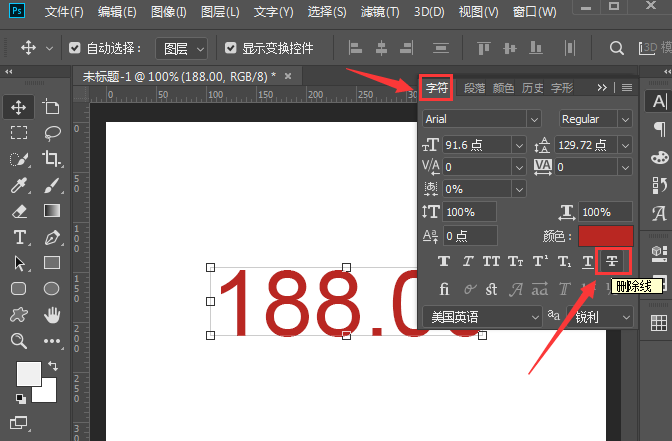Swap foreground and background colors
Screen dimensions: 672x441
click(53, 367)
